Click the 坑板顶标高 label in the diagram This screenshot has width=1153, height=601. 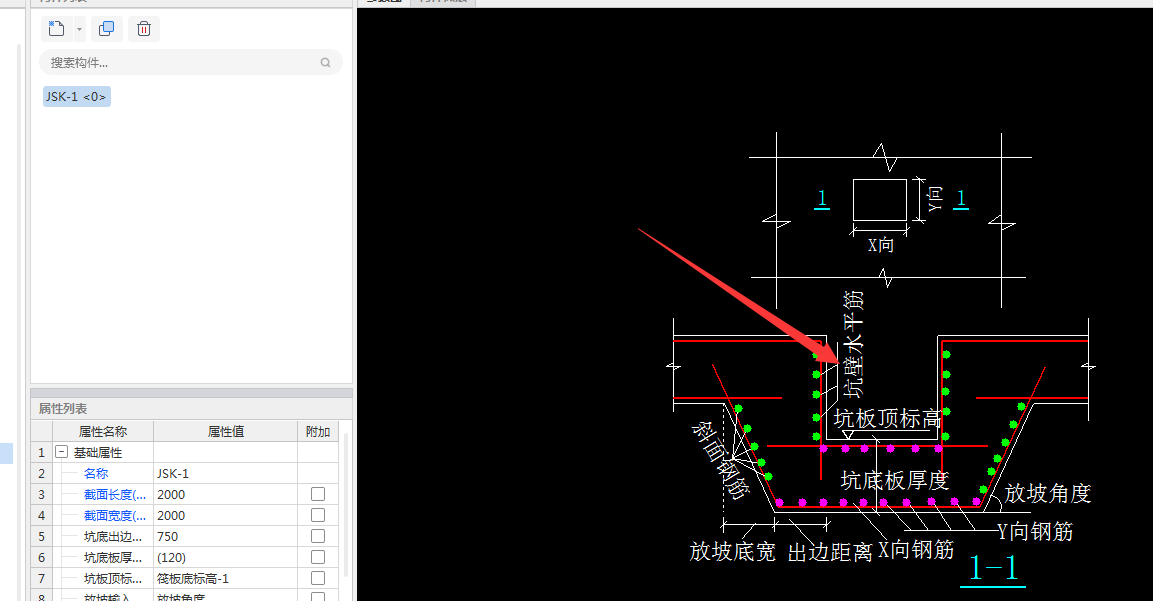[888, 419]
